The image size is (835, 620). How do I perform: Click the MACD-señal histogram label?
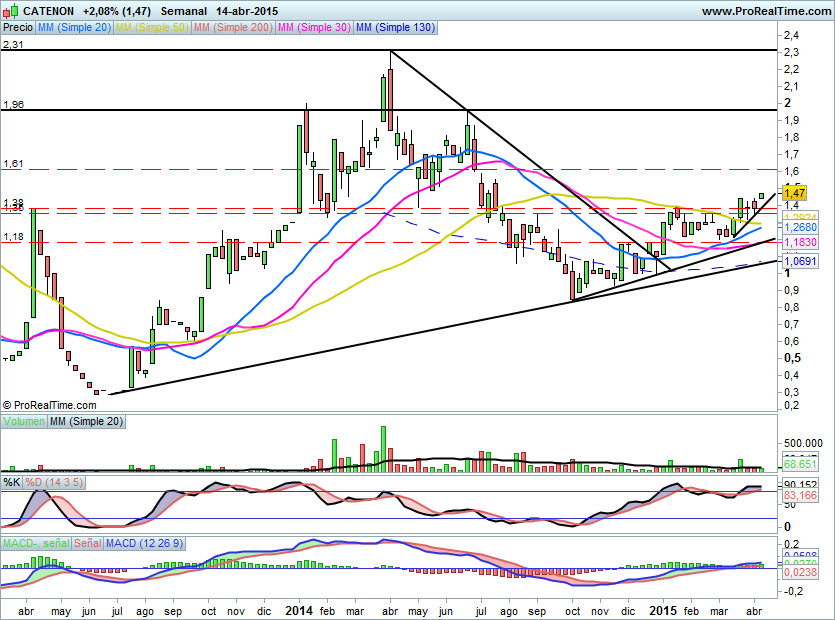click(x=35, y=543)
